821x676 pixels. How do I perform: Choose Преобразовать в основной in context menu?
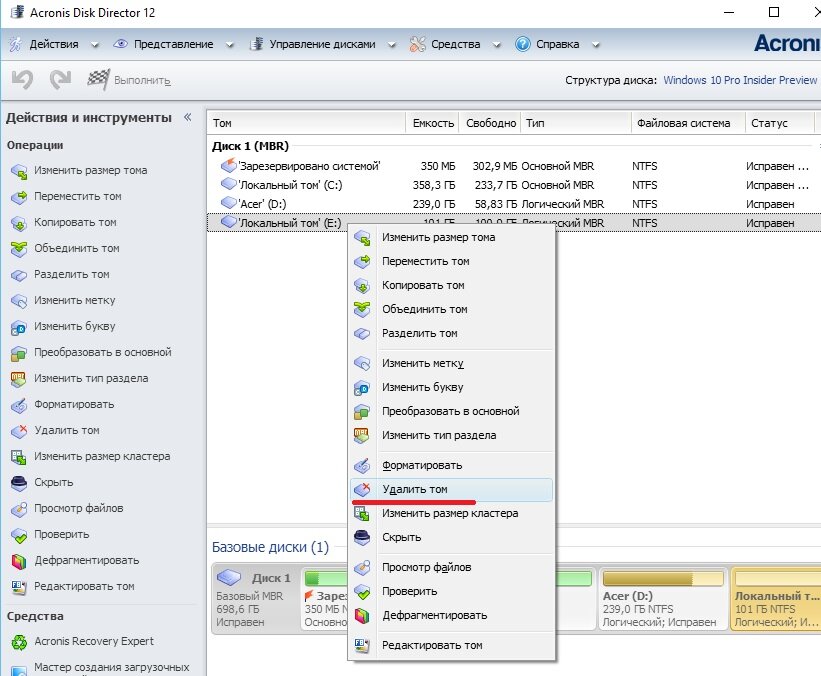[451, 412]
